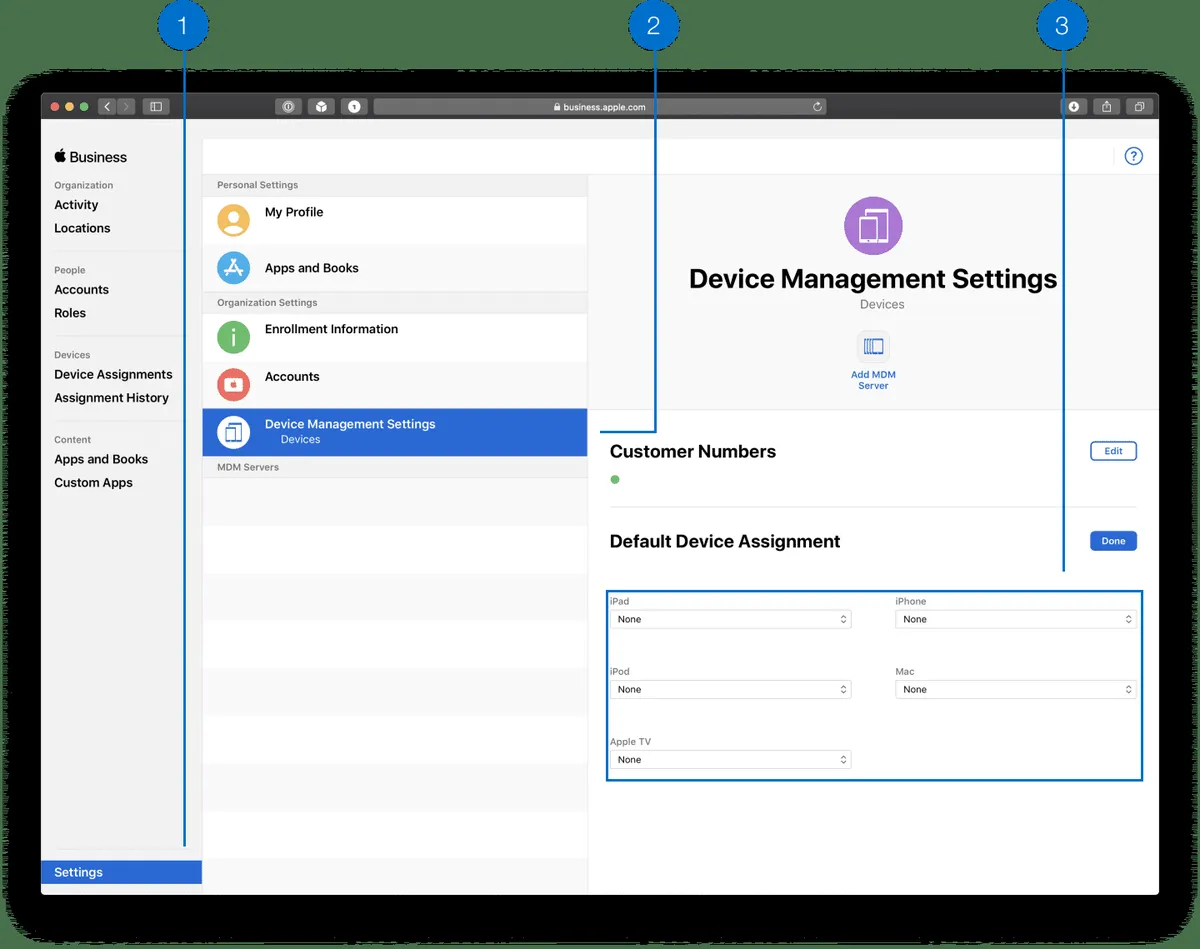Open Safari downloads icon
Viewport: 1200px width, 949px height.
click(1074, 106)
